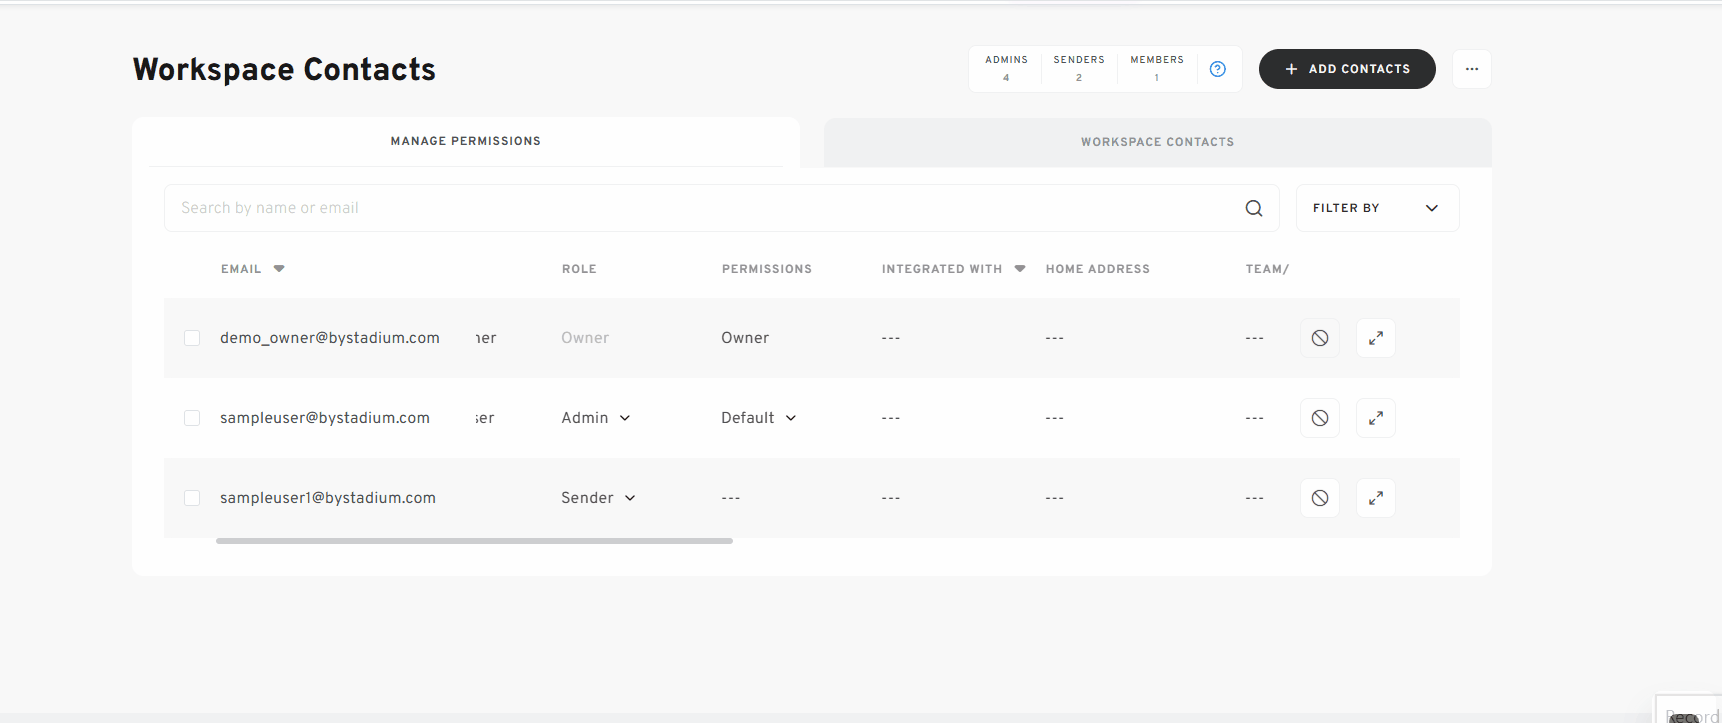This screenshot has height=723, width=1722.
Task: Sort by Email column arrow
Action: click(x=279, y=269)
